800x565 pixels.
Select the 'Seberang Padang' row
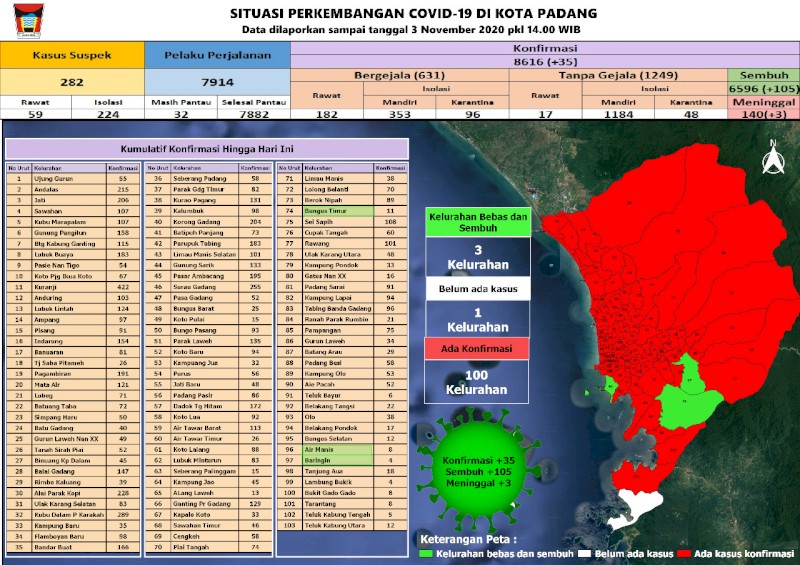209,179
